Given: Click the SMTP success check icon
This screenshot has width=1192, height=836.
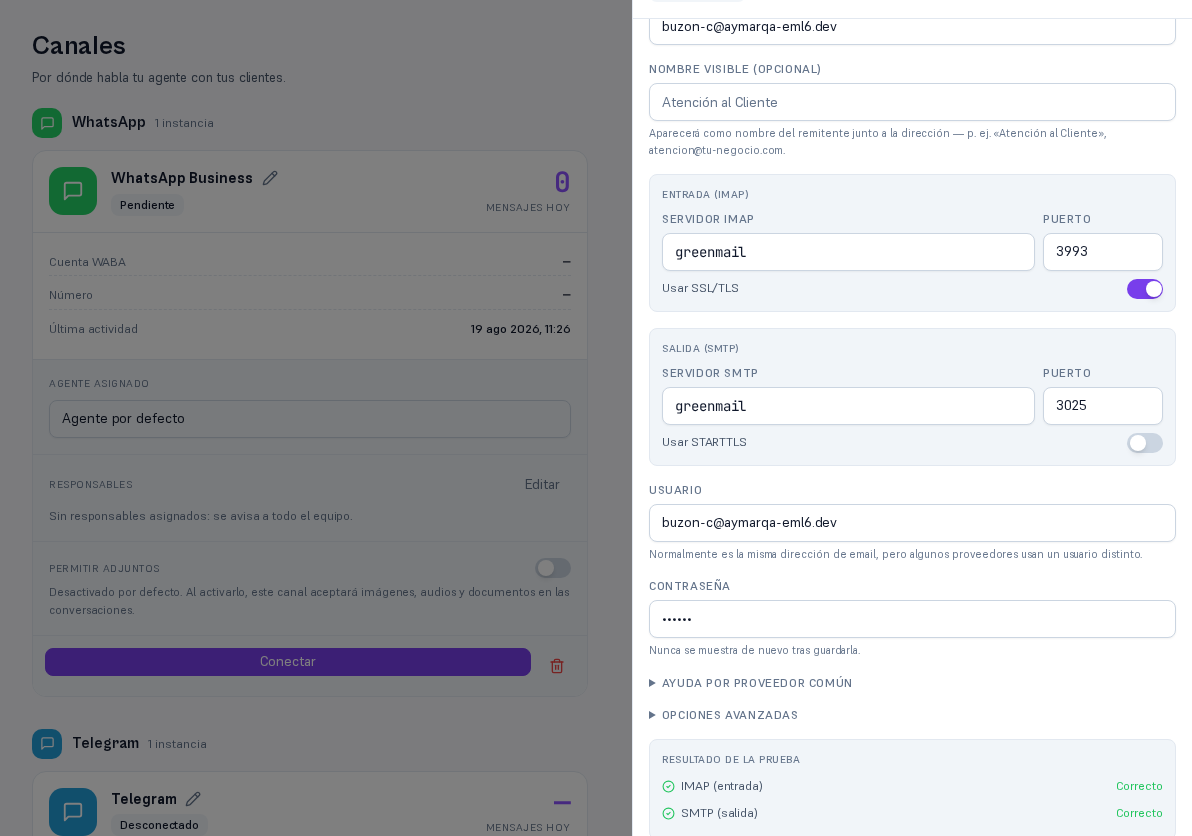Looking at the screenshot, I should coord(668,813).
